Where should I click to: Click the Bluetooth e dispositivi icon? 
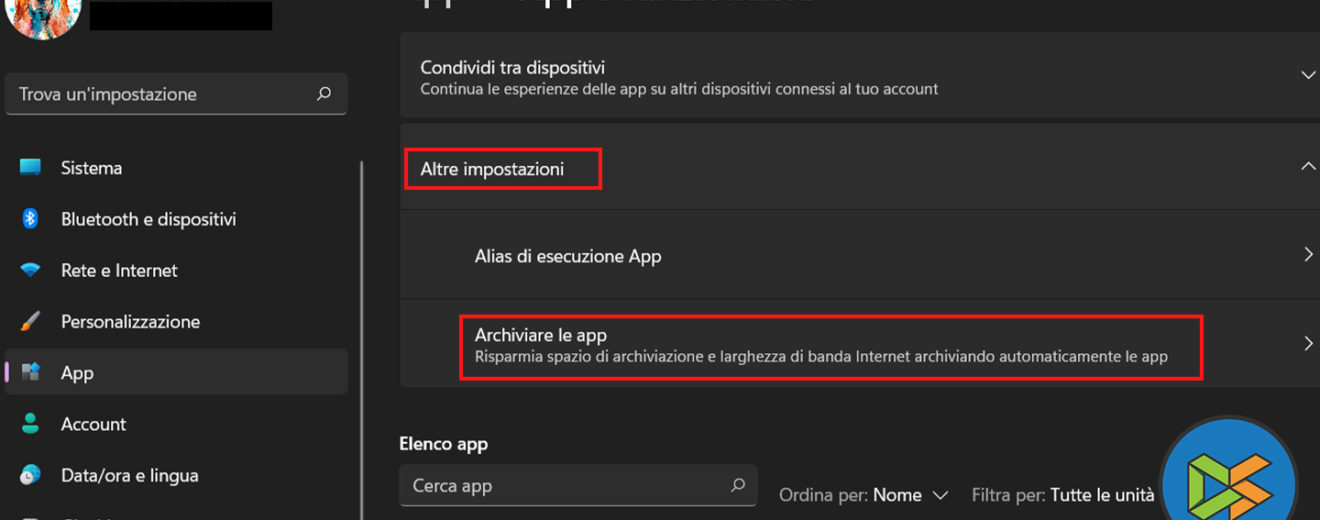30,219
